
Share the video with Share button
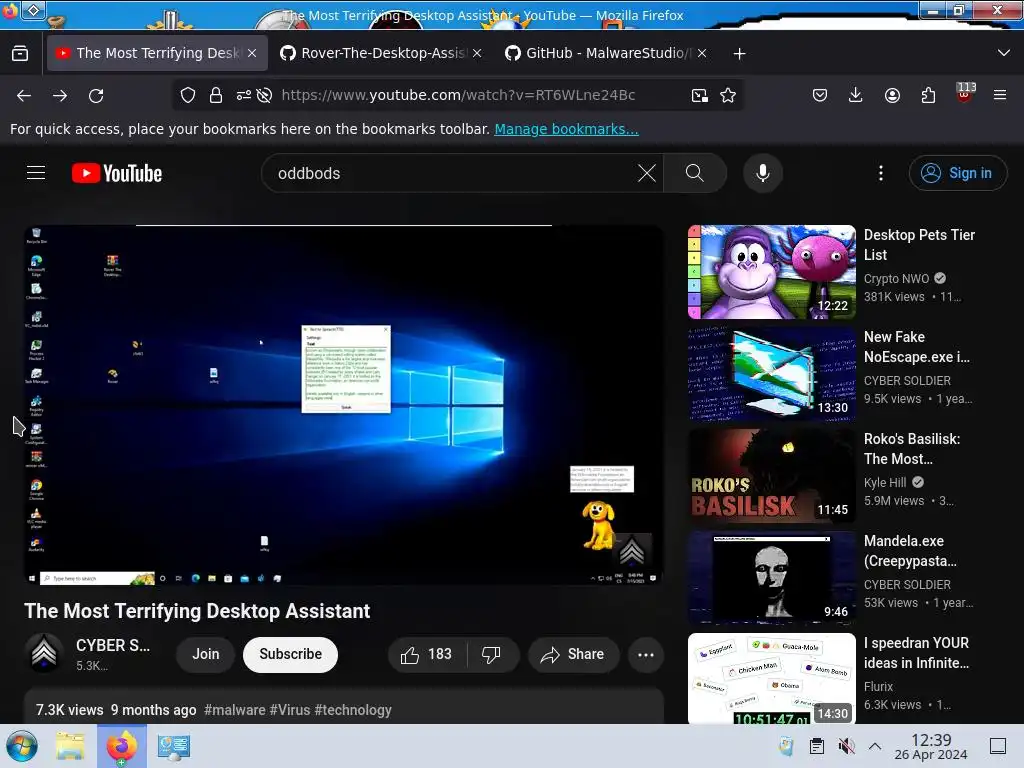coord(573,654)
